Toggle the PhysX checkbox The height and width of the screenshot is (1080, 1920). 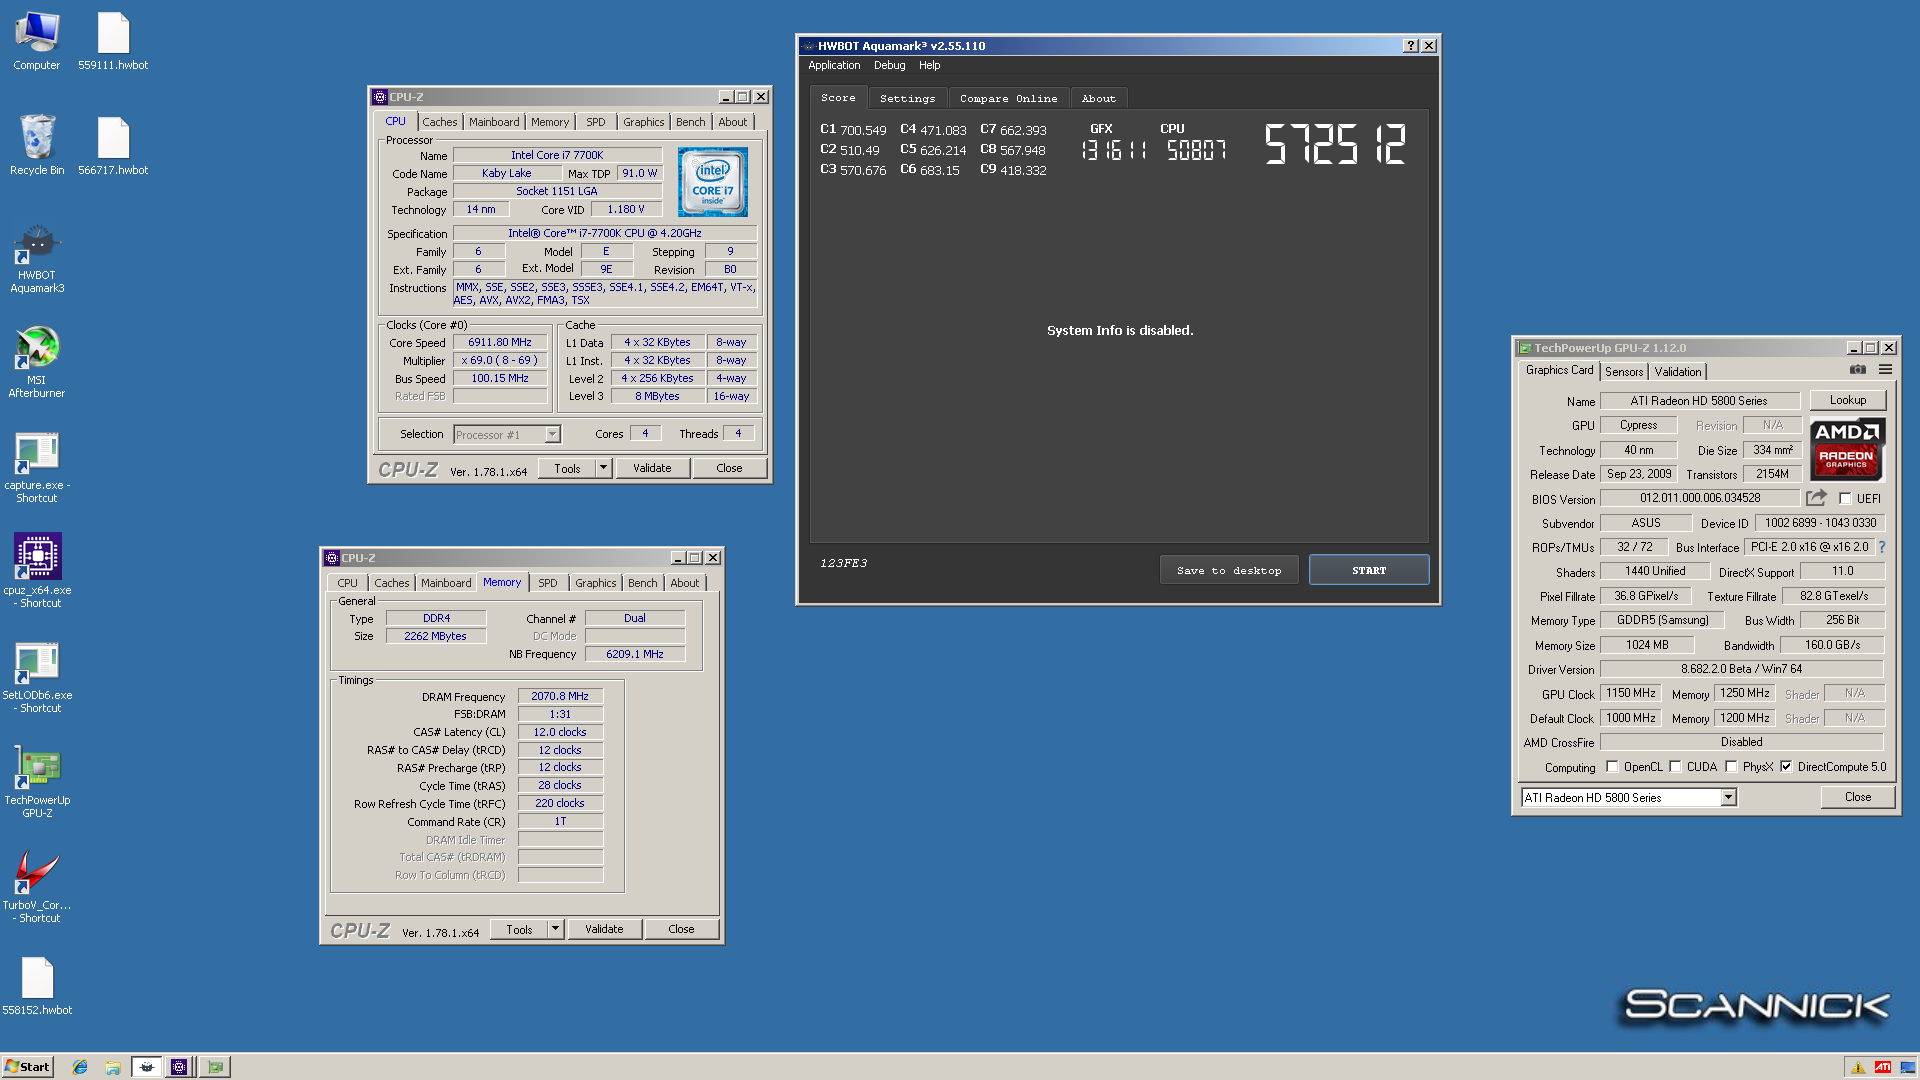[x=1731, y=767]
